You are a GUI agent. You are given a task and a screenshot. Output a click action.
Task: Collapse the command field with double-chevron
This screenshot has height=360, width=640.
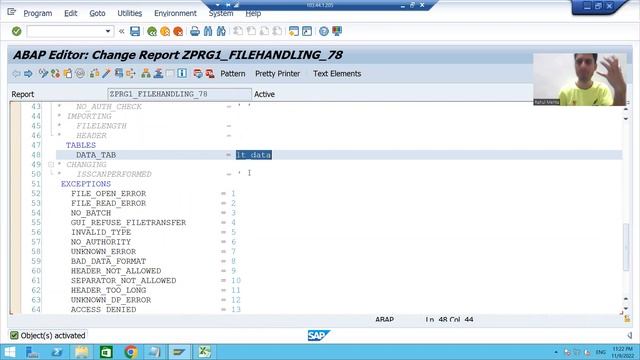click(x=122, y=31)
